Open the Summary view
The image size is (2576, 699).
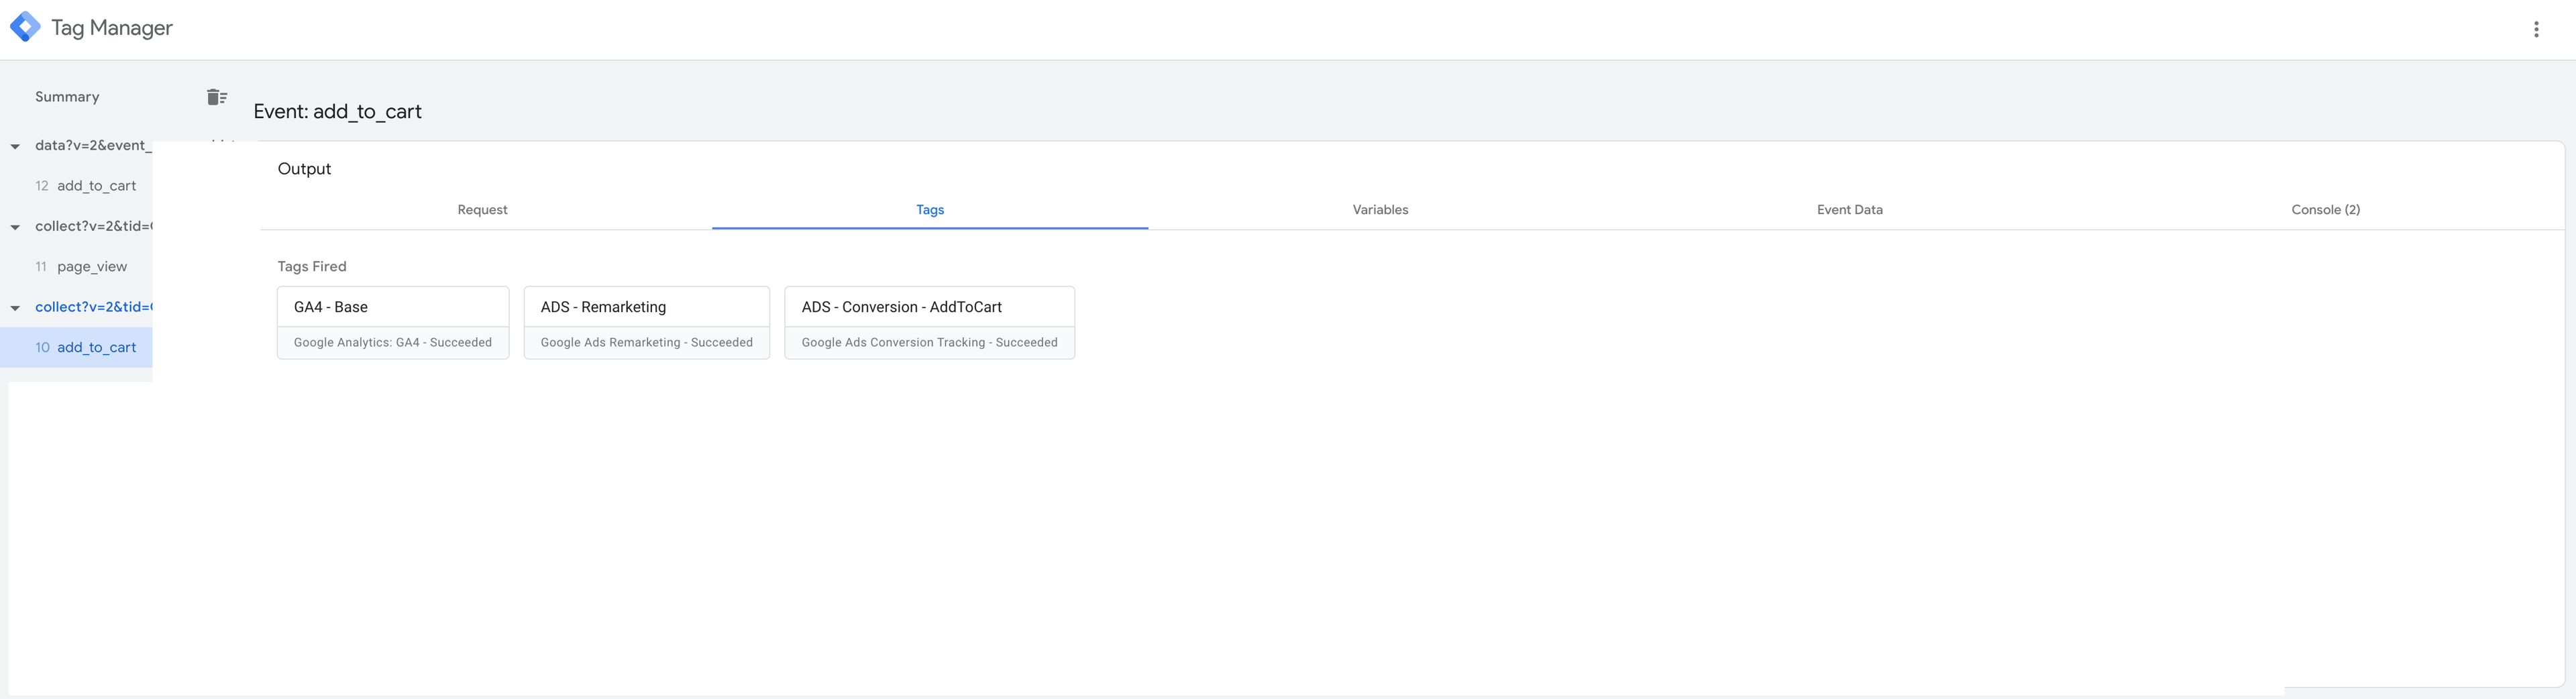67,97
